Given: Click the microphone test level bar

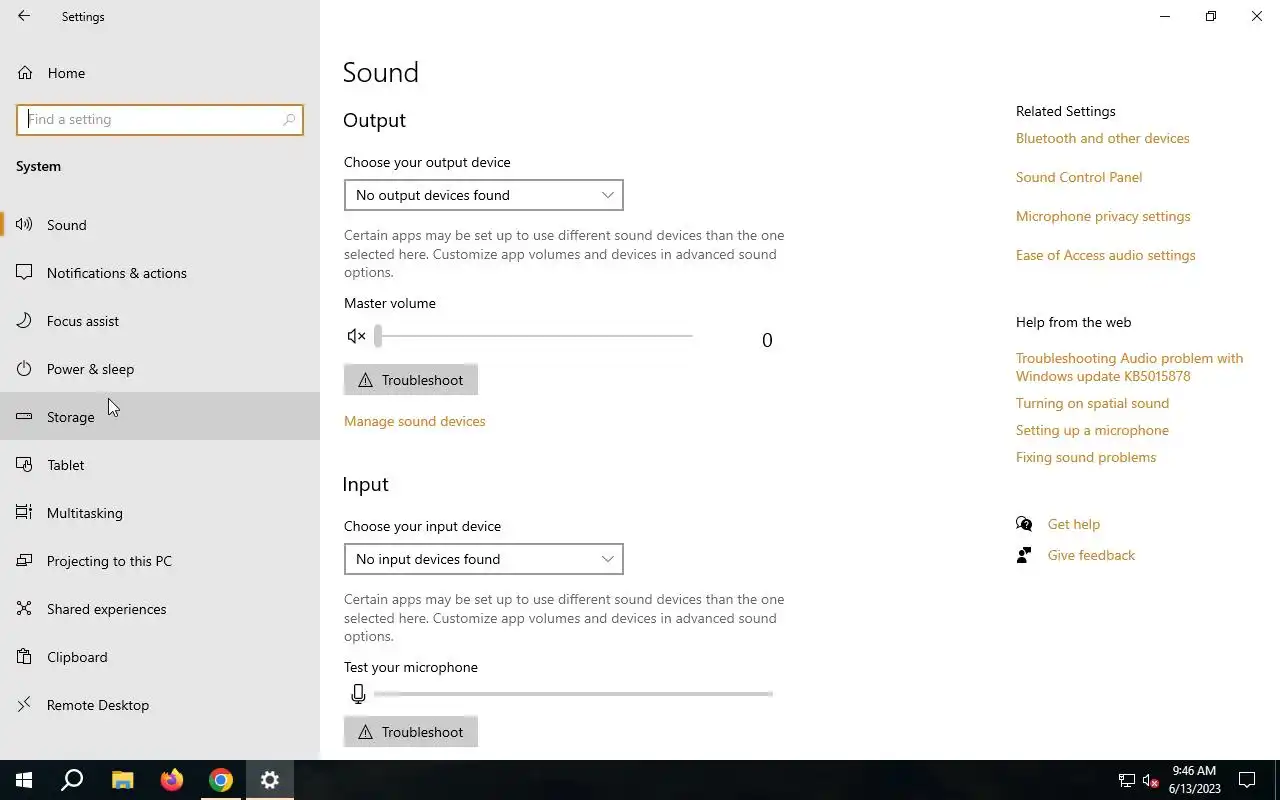Looking at the screenshot, I should [x=573, y=693].
